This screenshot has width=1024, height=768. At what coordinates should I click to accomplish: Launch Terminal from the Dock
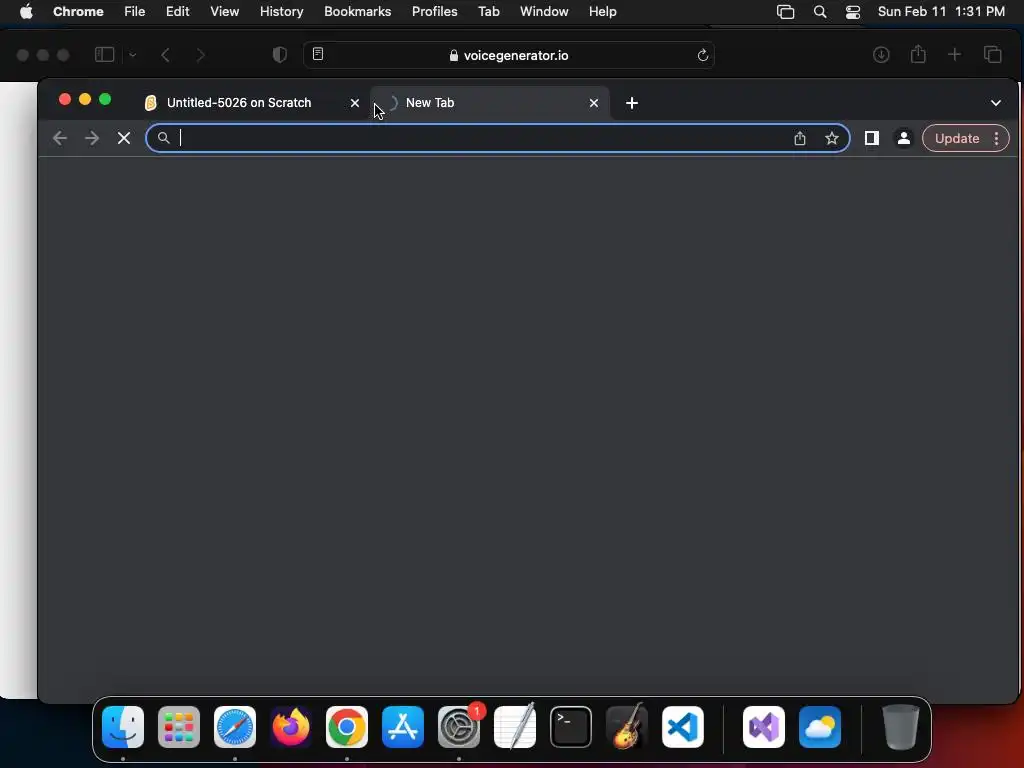pyautogui.click(x=571, y=727)
